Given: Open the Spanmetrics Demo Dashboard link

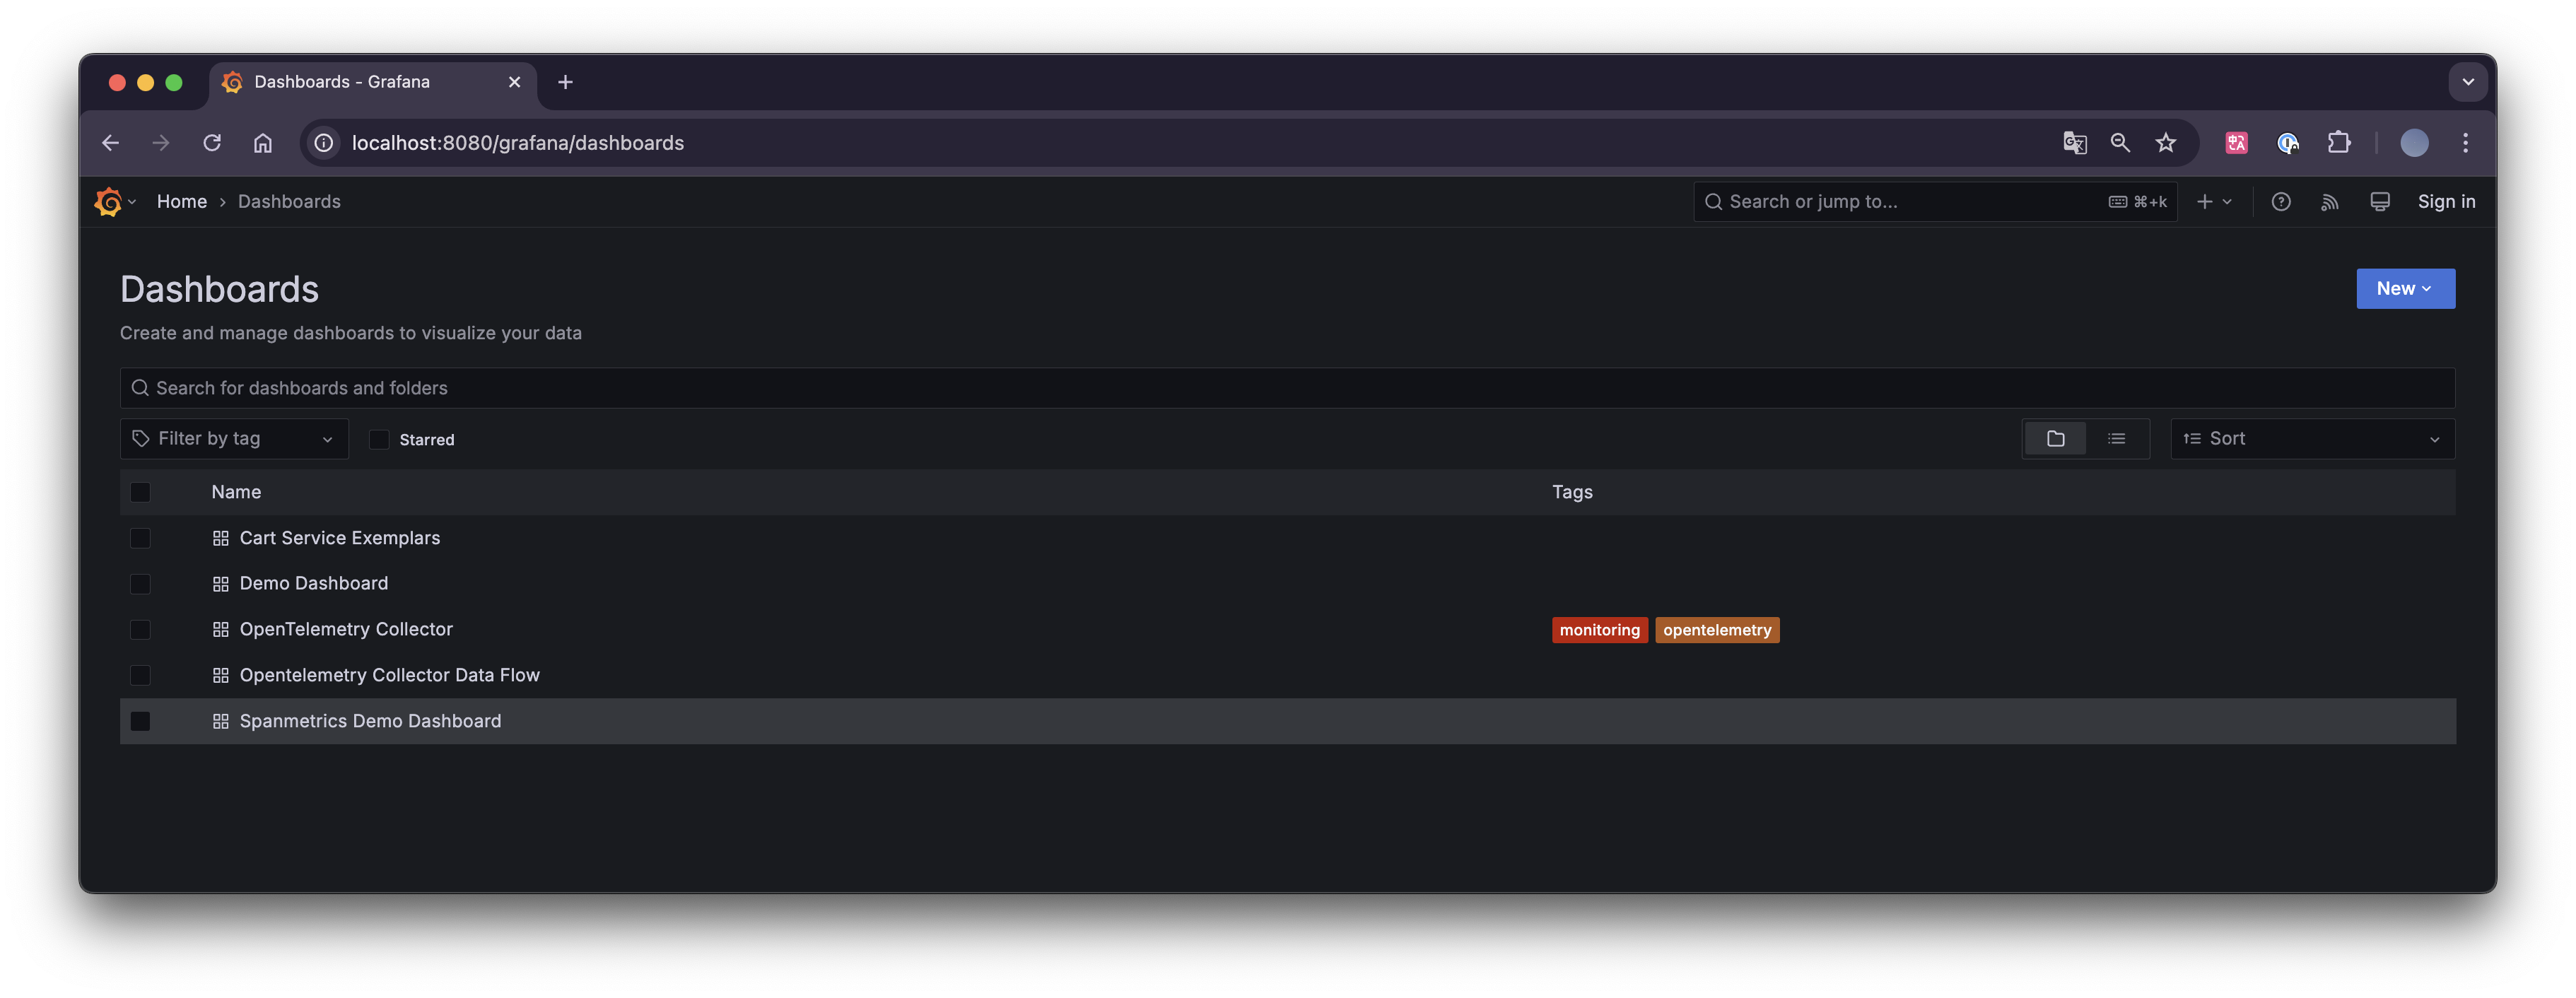Looking at the screenshot, I should pos(370,721).
